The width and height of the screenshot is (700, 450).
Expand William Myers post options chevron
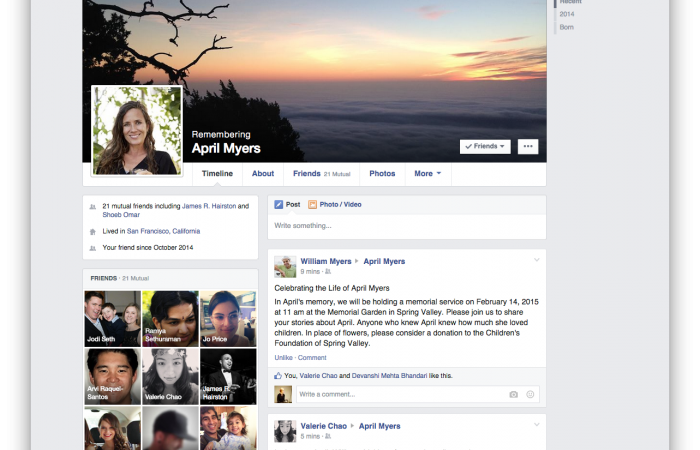pos(536,260)
